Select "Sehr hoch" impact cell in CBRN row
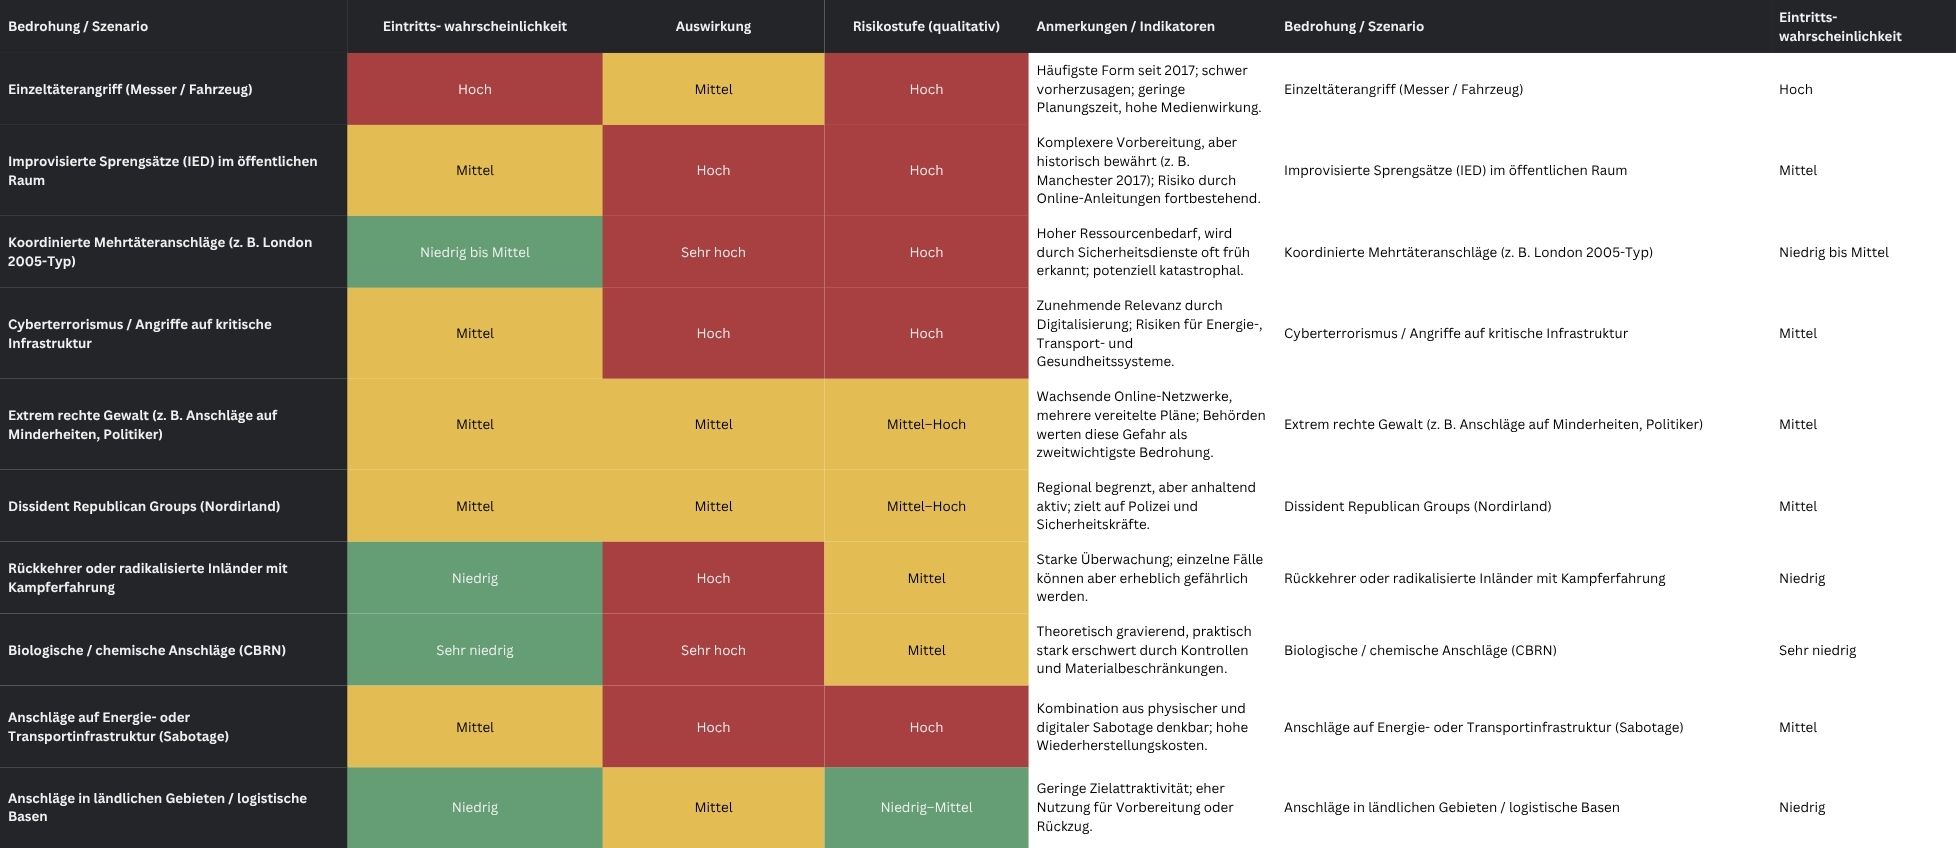 coord(713,650)
